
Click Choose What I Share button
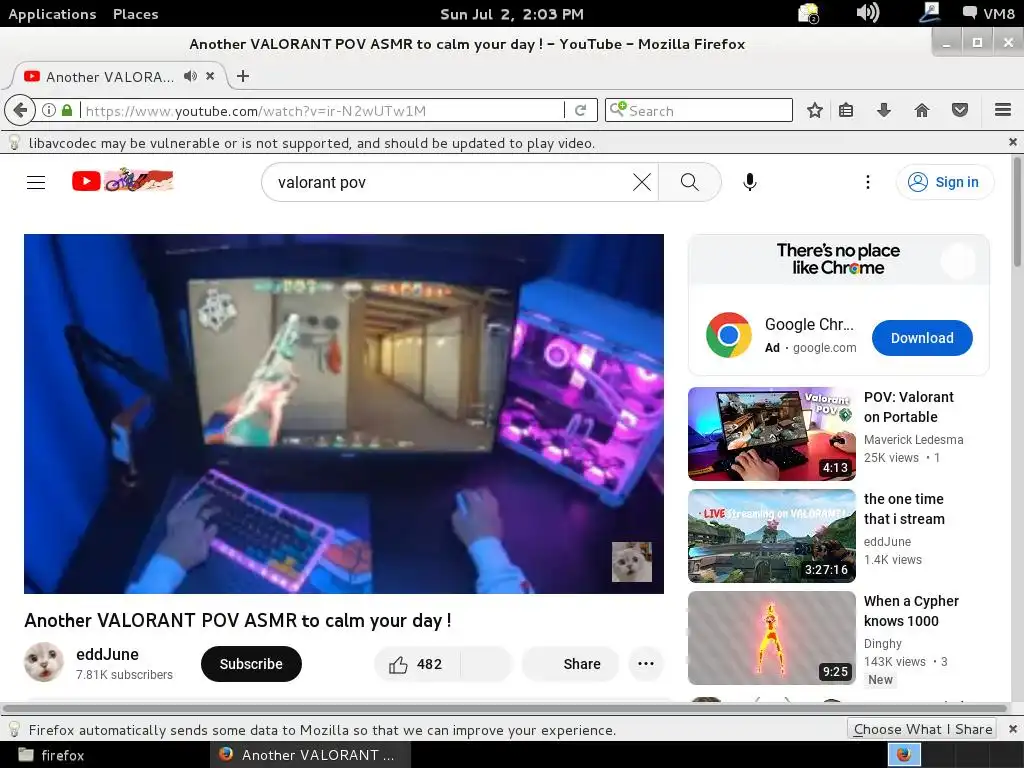pyautogui.click(x=922, y=729)
